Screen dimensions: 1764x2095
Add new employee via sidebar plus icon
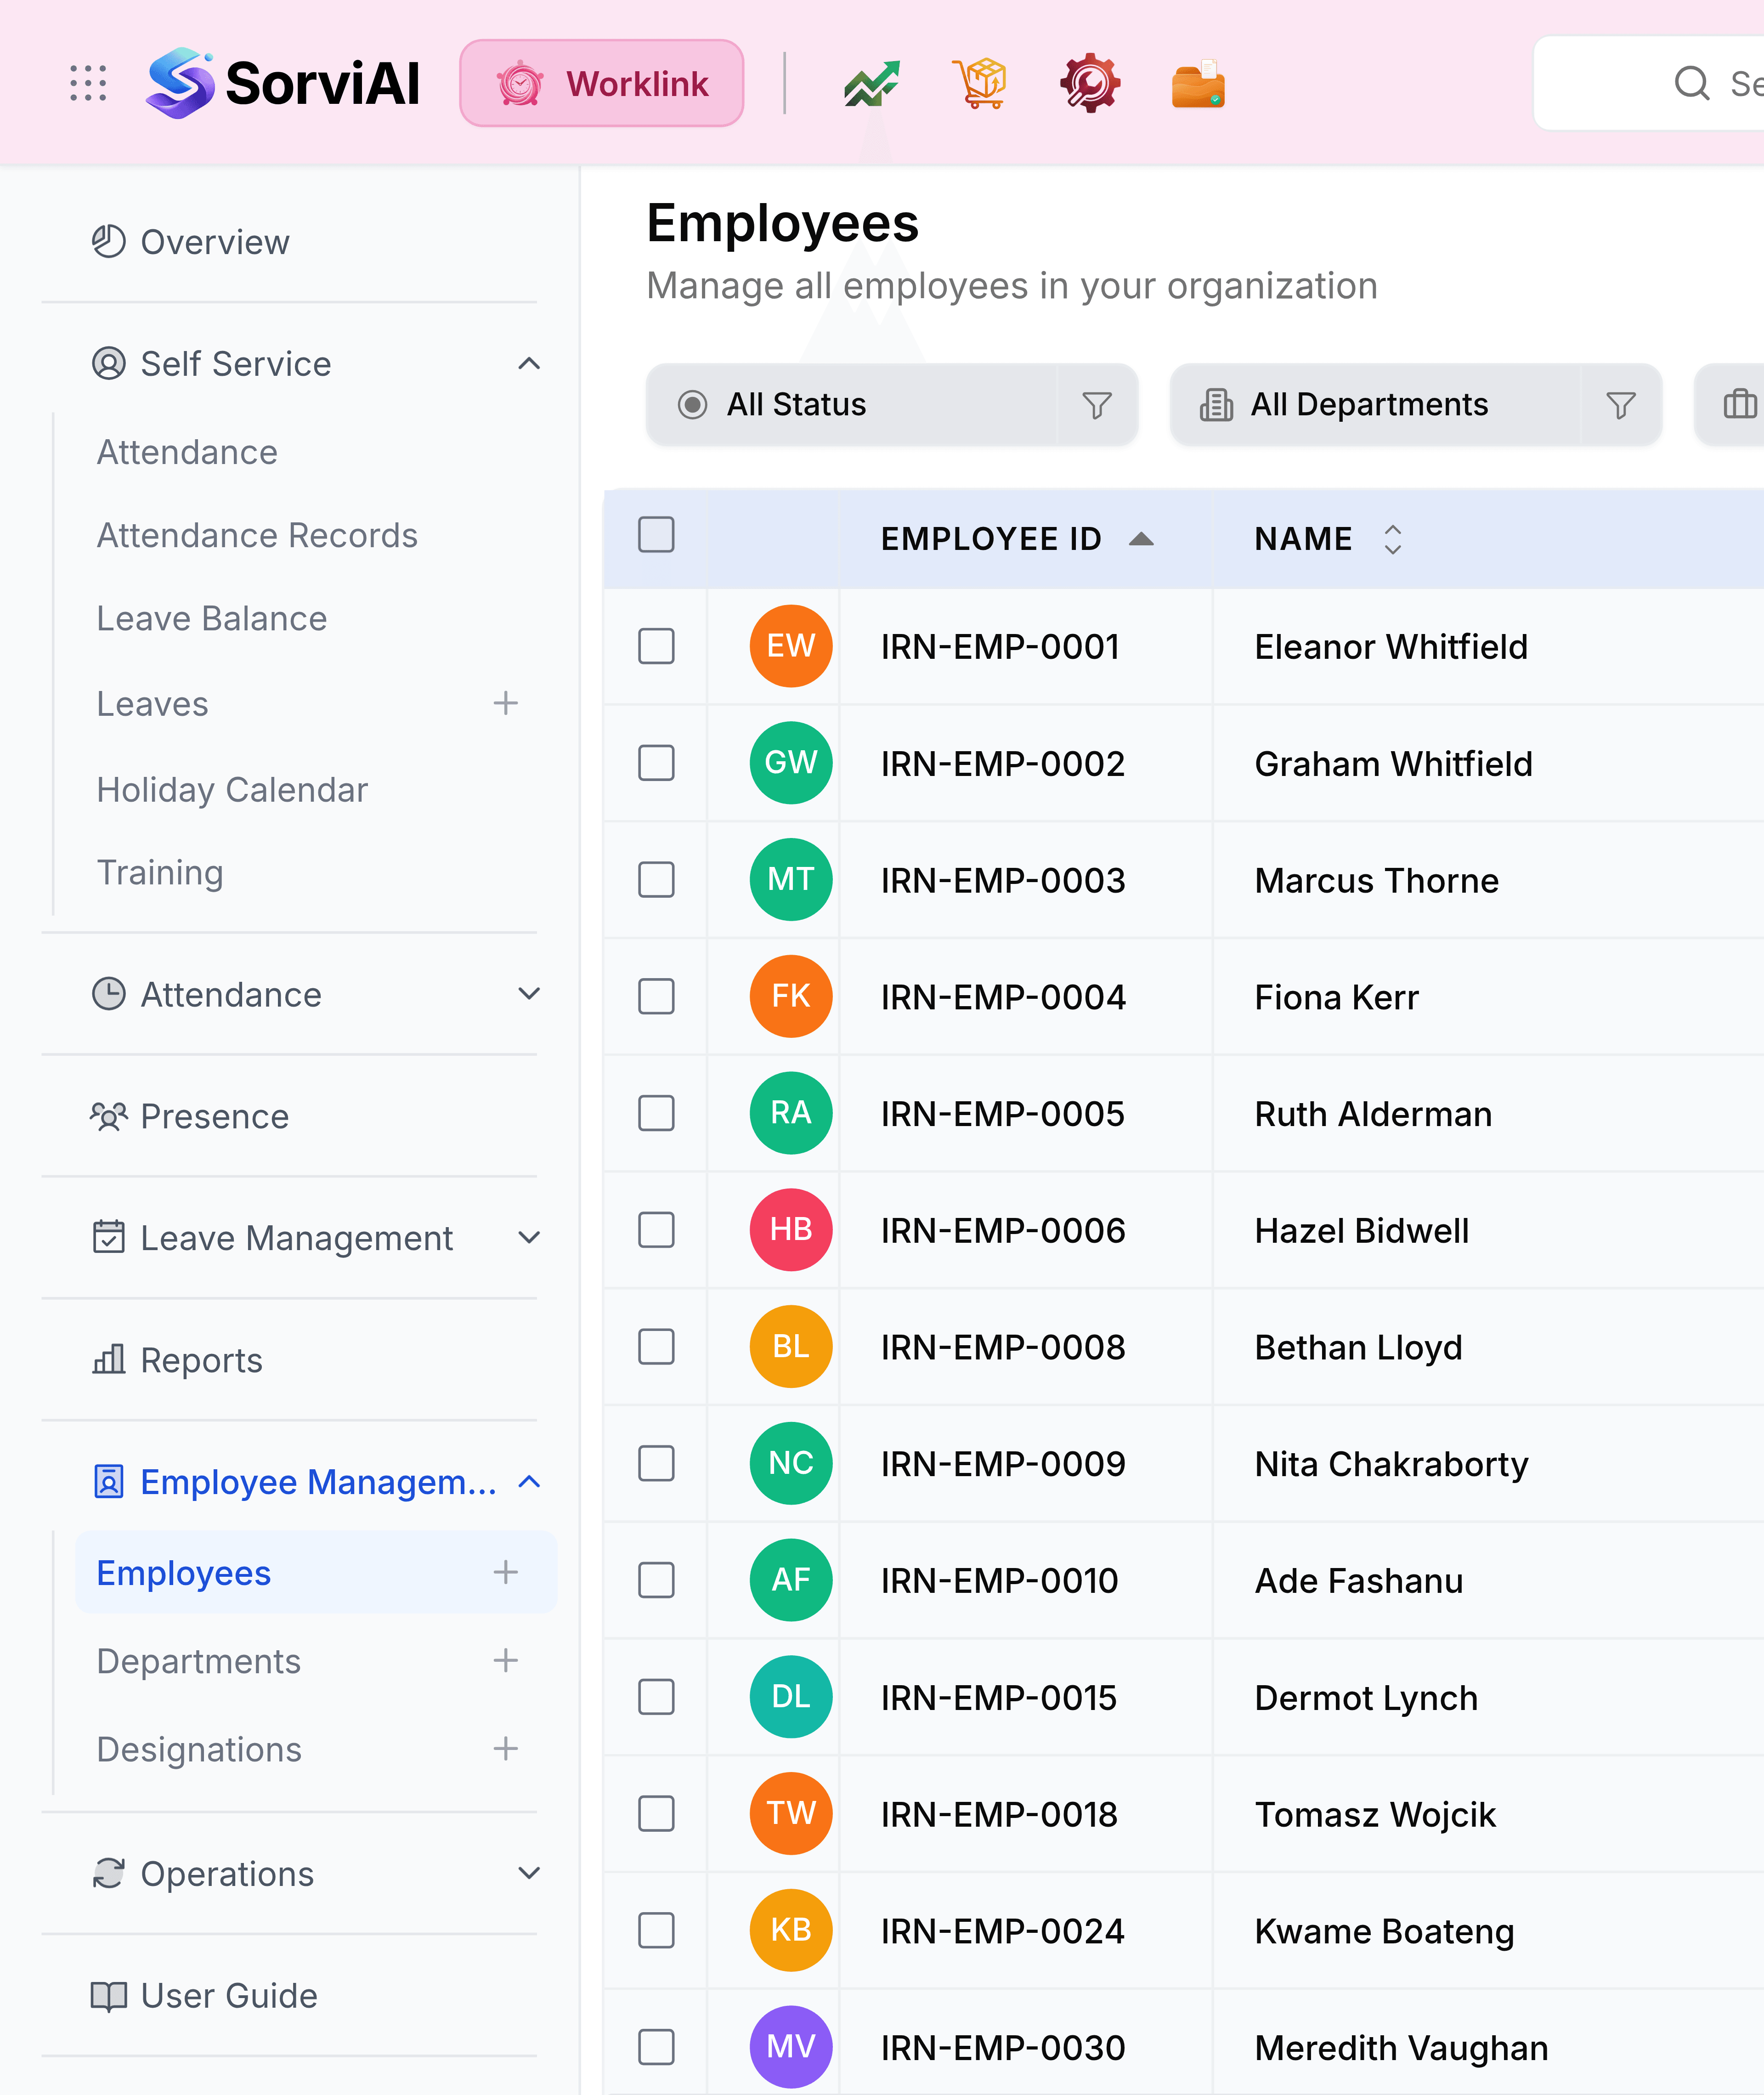coord(506,1573)
